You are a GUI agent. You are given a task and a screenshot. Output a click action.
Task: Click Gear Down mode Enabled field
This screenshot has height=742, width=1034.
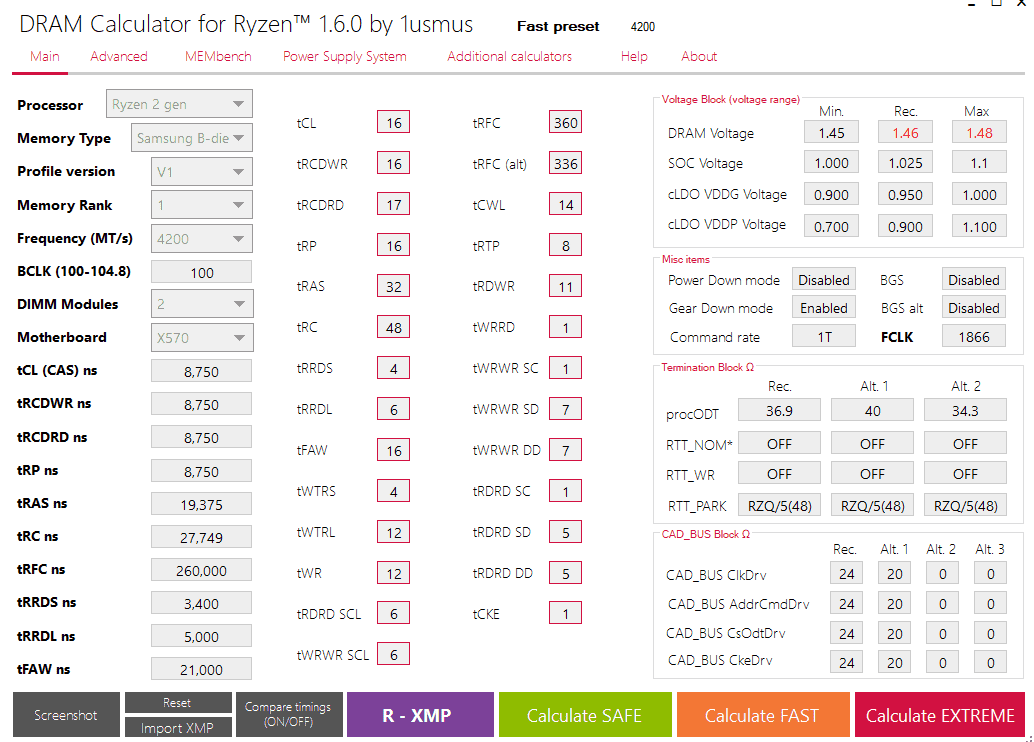click(824, 308)
